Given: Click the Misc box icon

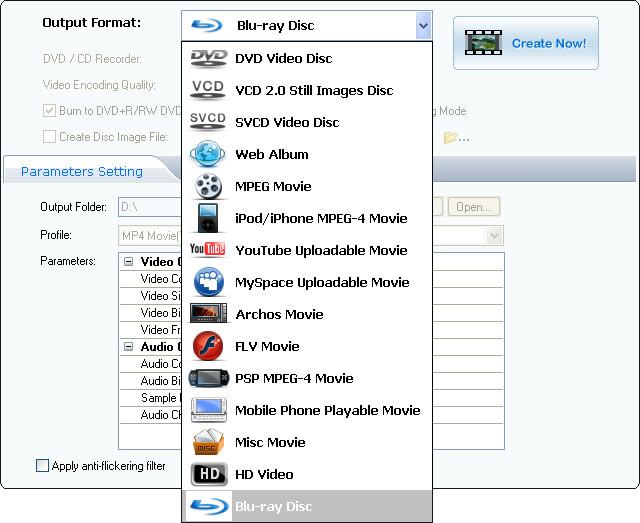Looking at the screenshot, I should click(x=208, y=442).
